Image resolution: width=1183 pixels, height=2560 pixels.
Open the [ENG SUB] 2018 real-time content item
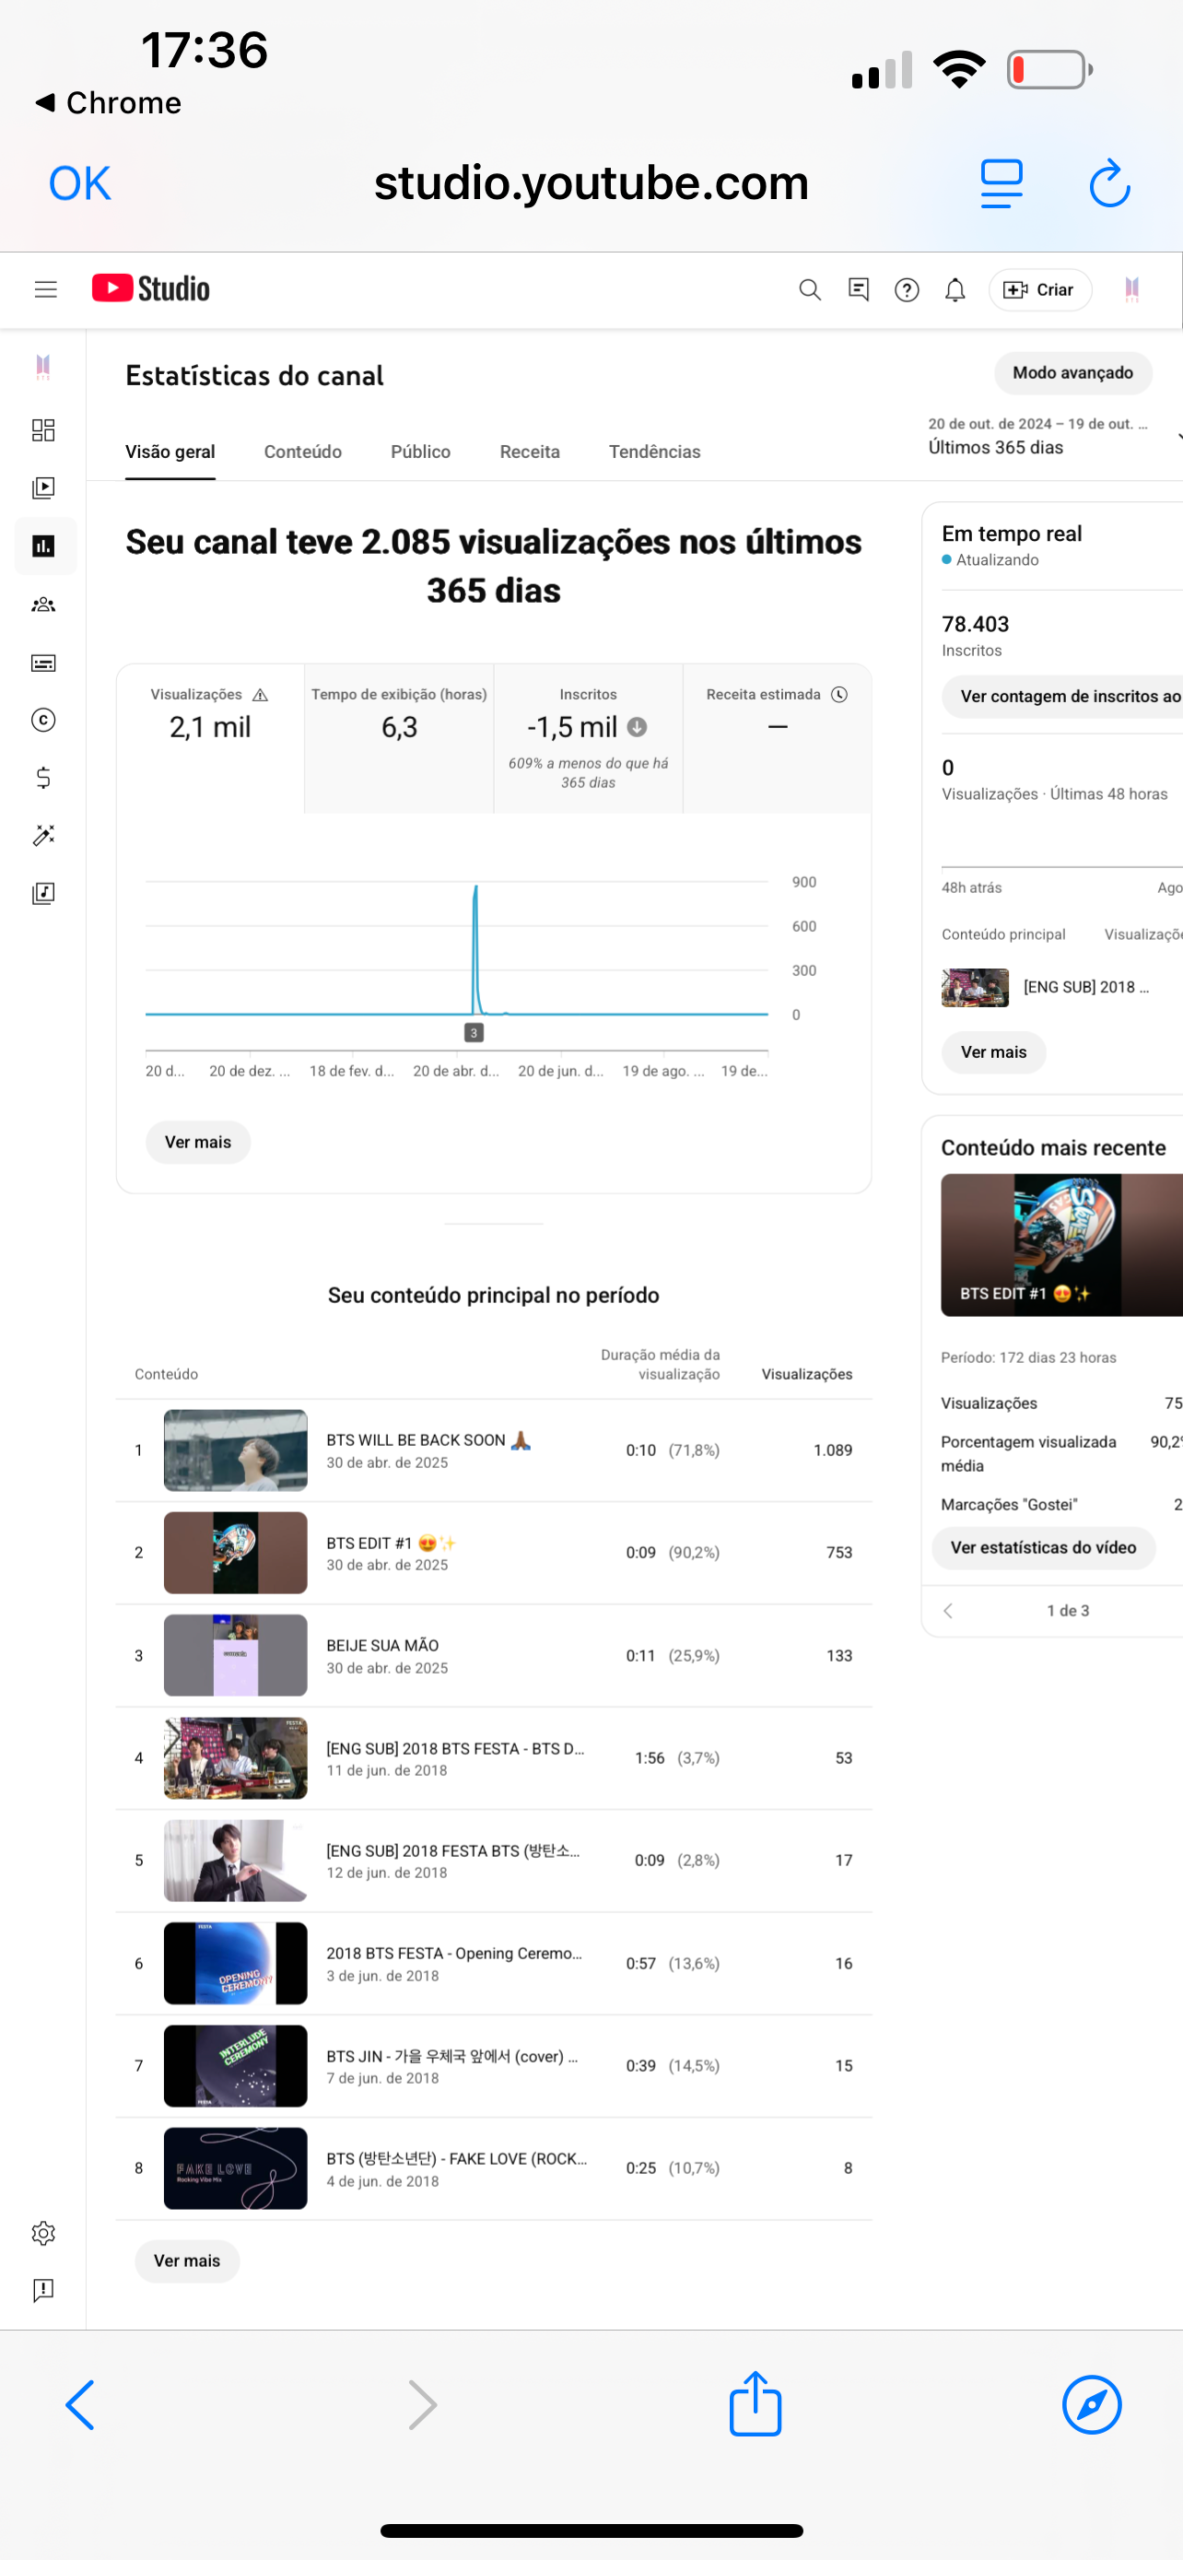pyautogui.click(x=1045, y=987)
